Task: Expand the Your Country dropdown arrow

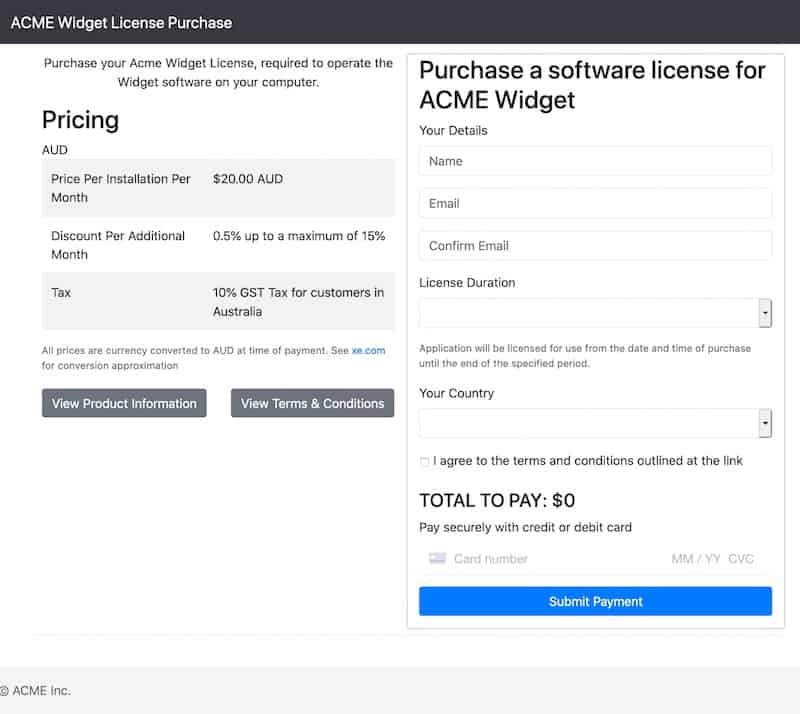Action: [765, 423]
